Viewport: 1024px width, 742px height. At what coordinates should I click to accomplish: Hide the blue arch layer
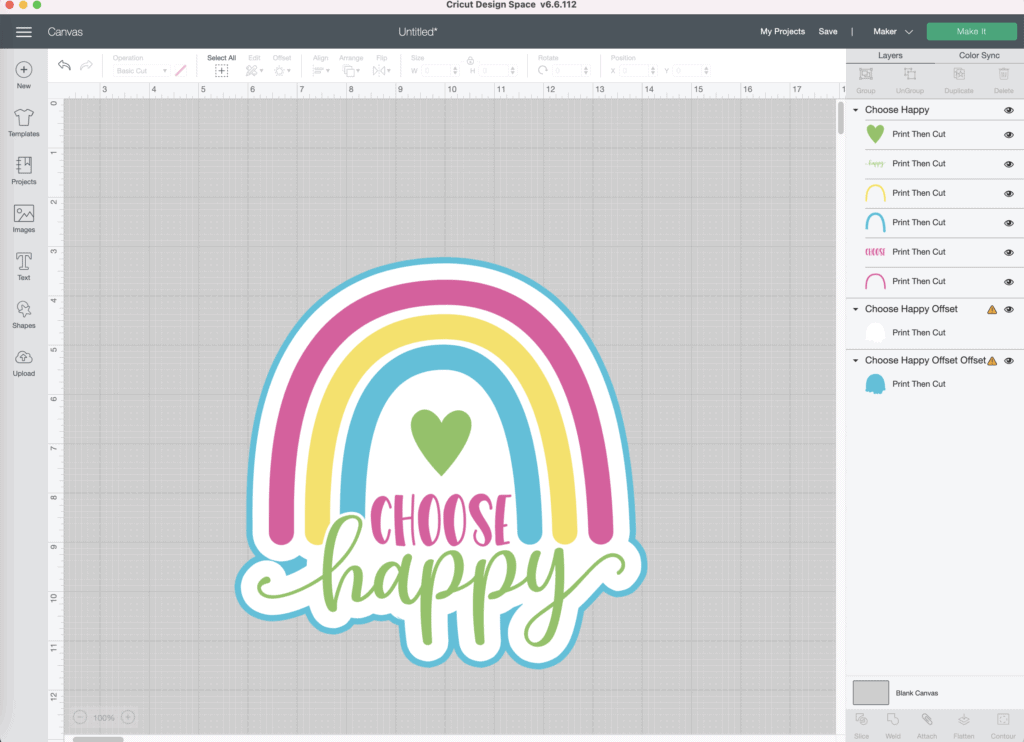click(x=1009, y=223)
